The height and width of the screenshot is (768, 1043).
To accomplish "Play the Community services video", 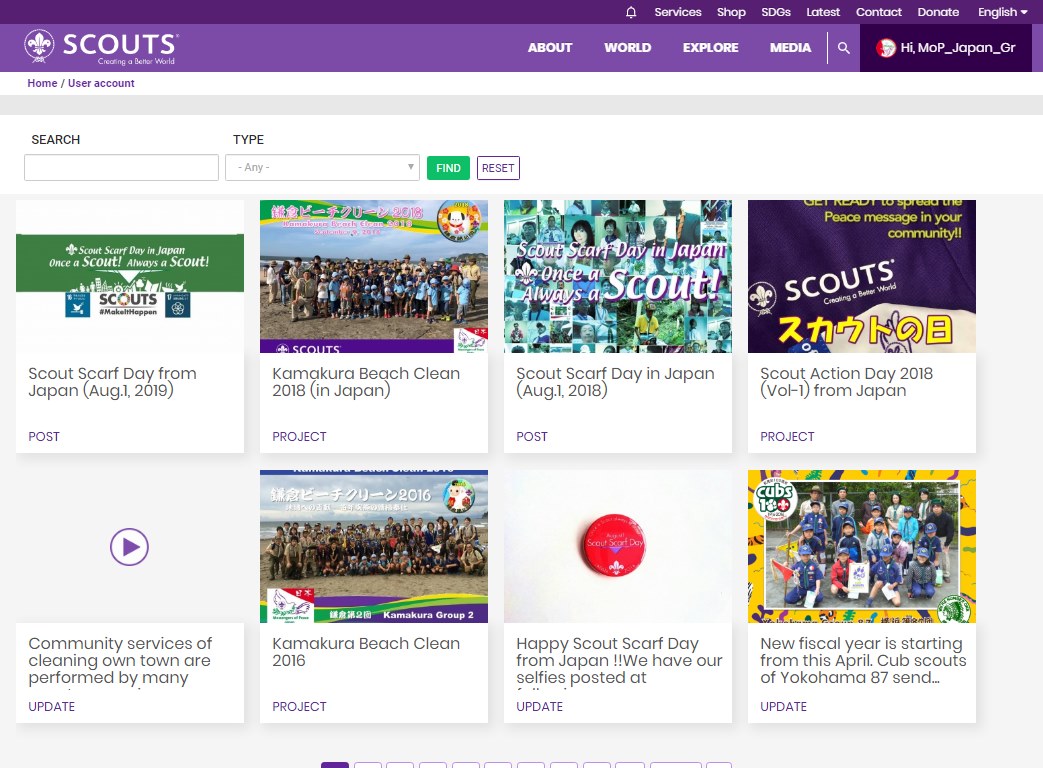I will [130, 547].
